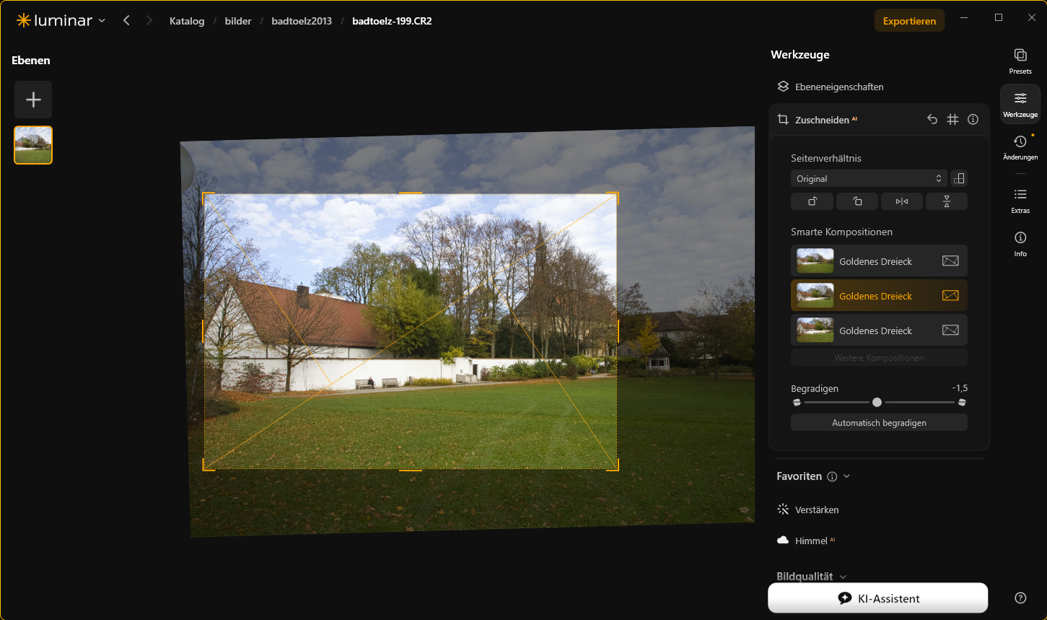
Task: Click the Exportieren button
Action: point(909,21)
